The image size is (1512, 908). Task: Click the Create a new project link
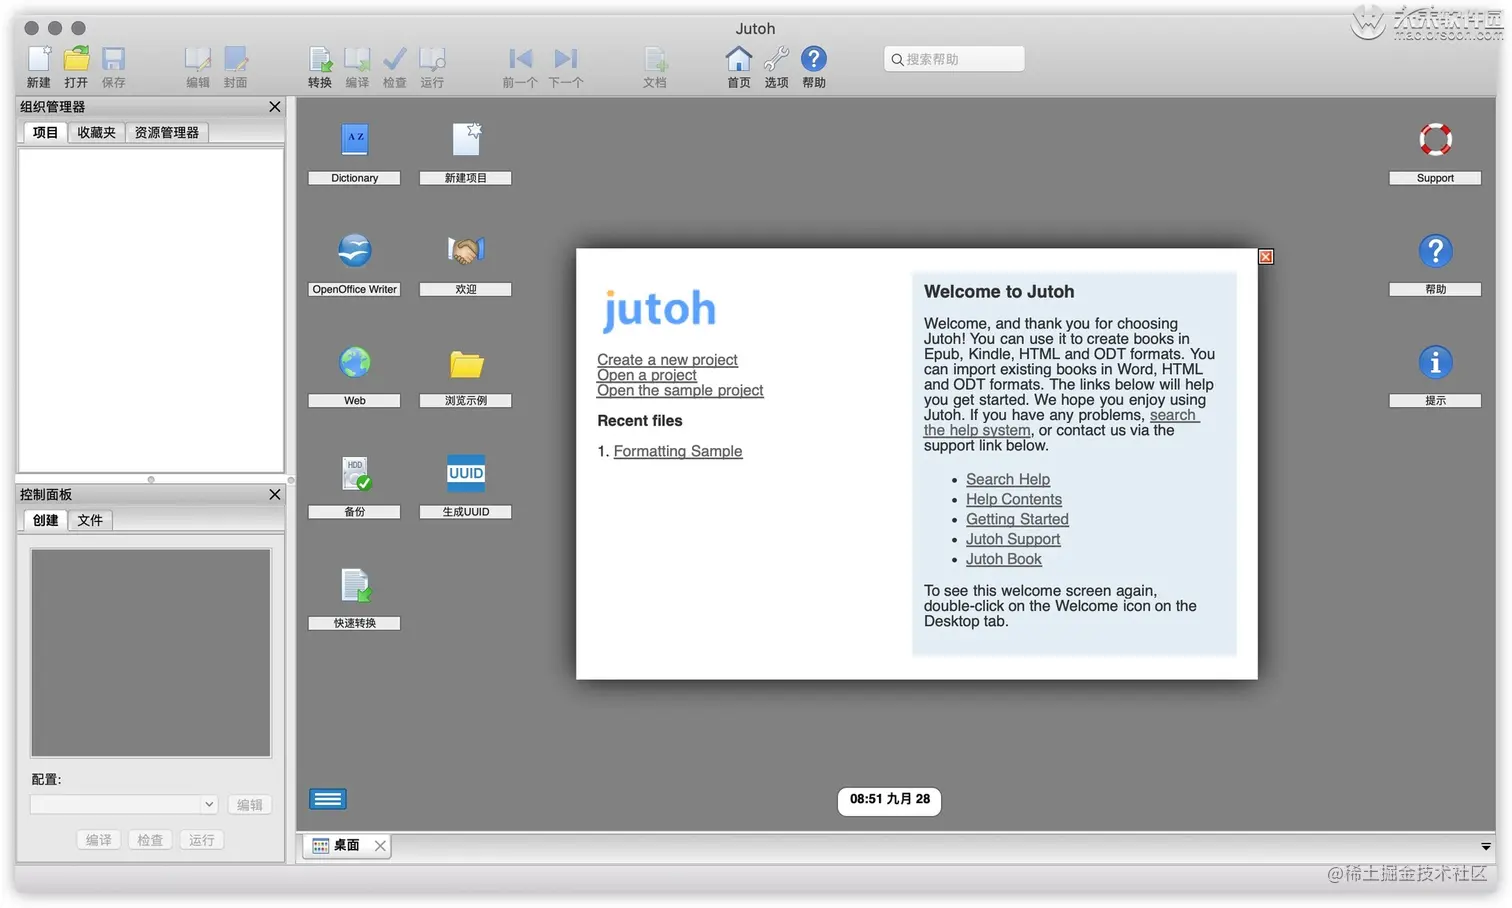pos(667,360)
